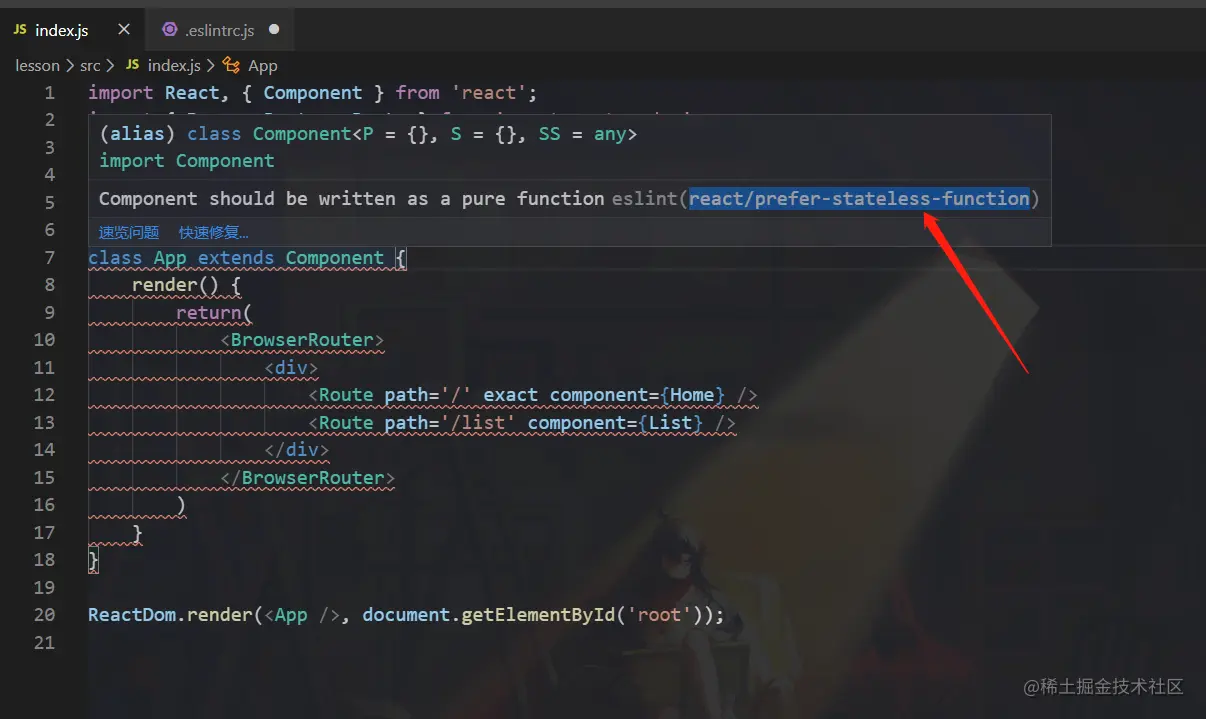The width and height of the screenshot is (1206, 719).
Task: Click 'exact' attribute on line 12
Action: pyautogui.click(x=511, y=395)
